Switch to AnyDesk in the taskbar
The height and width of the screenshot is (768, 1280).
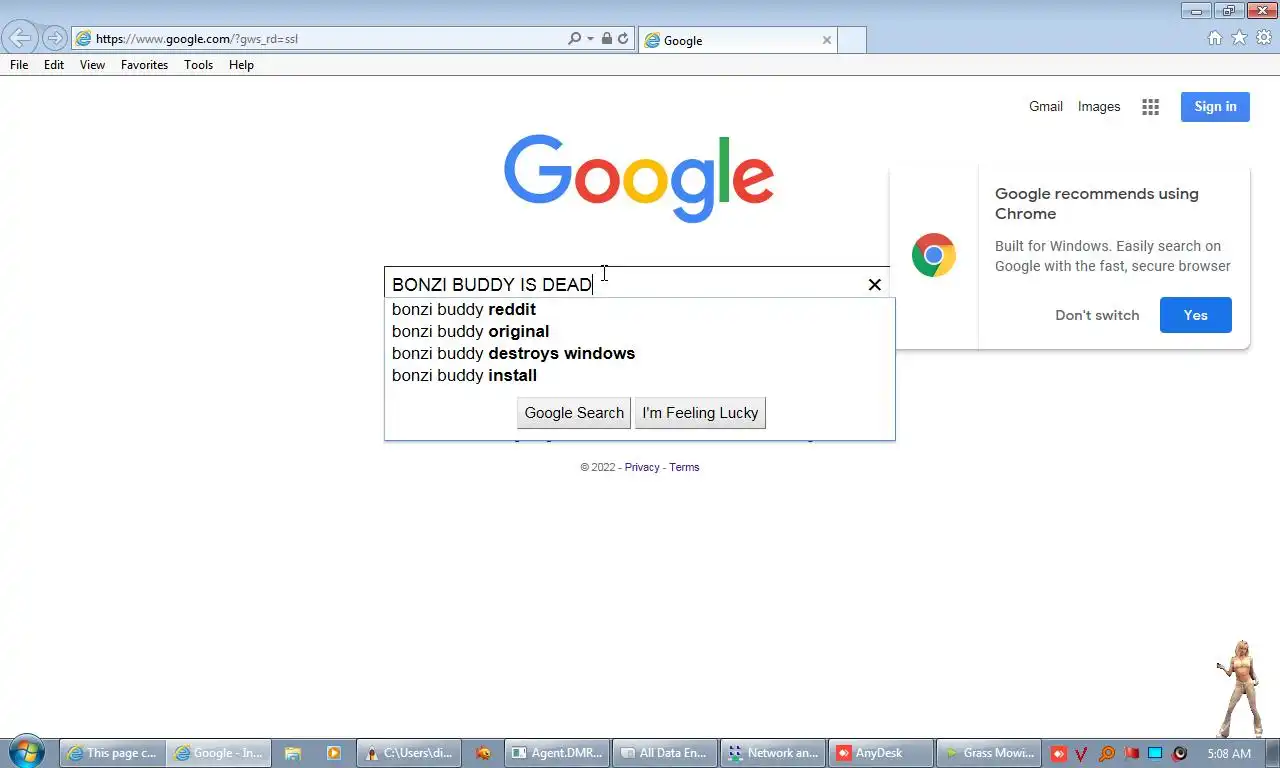click(x=881, y=753)
